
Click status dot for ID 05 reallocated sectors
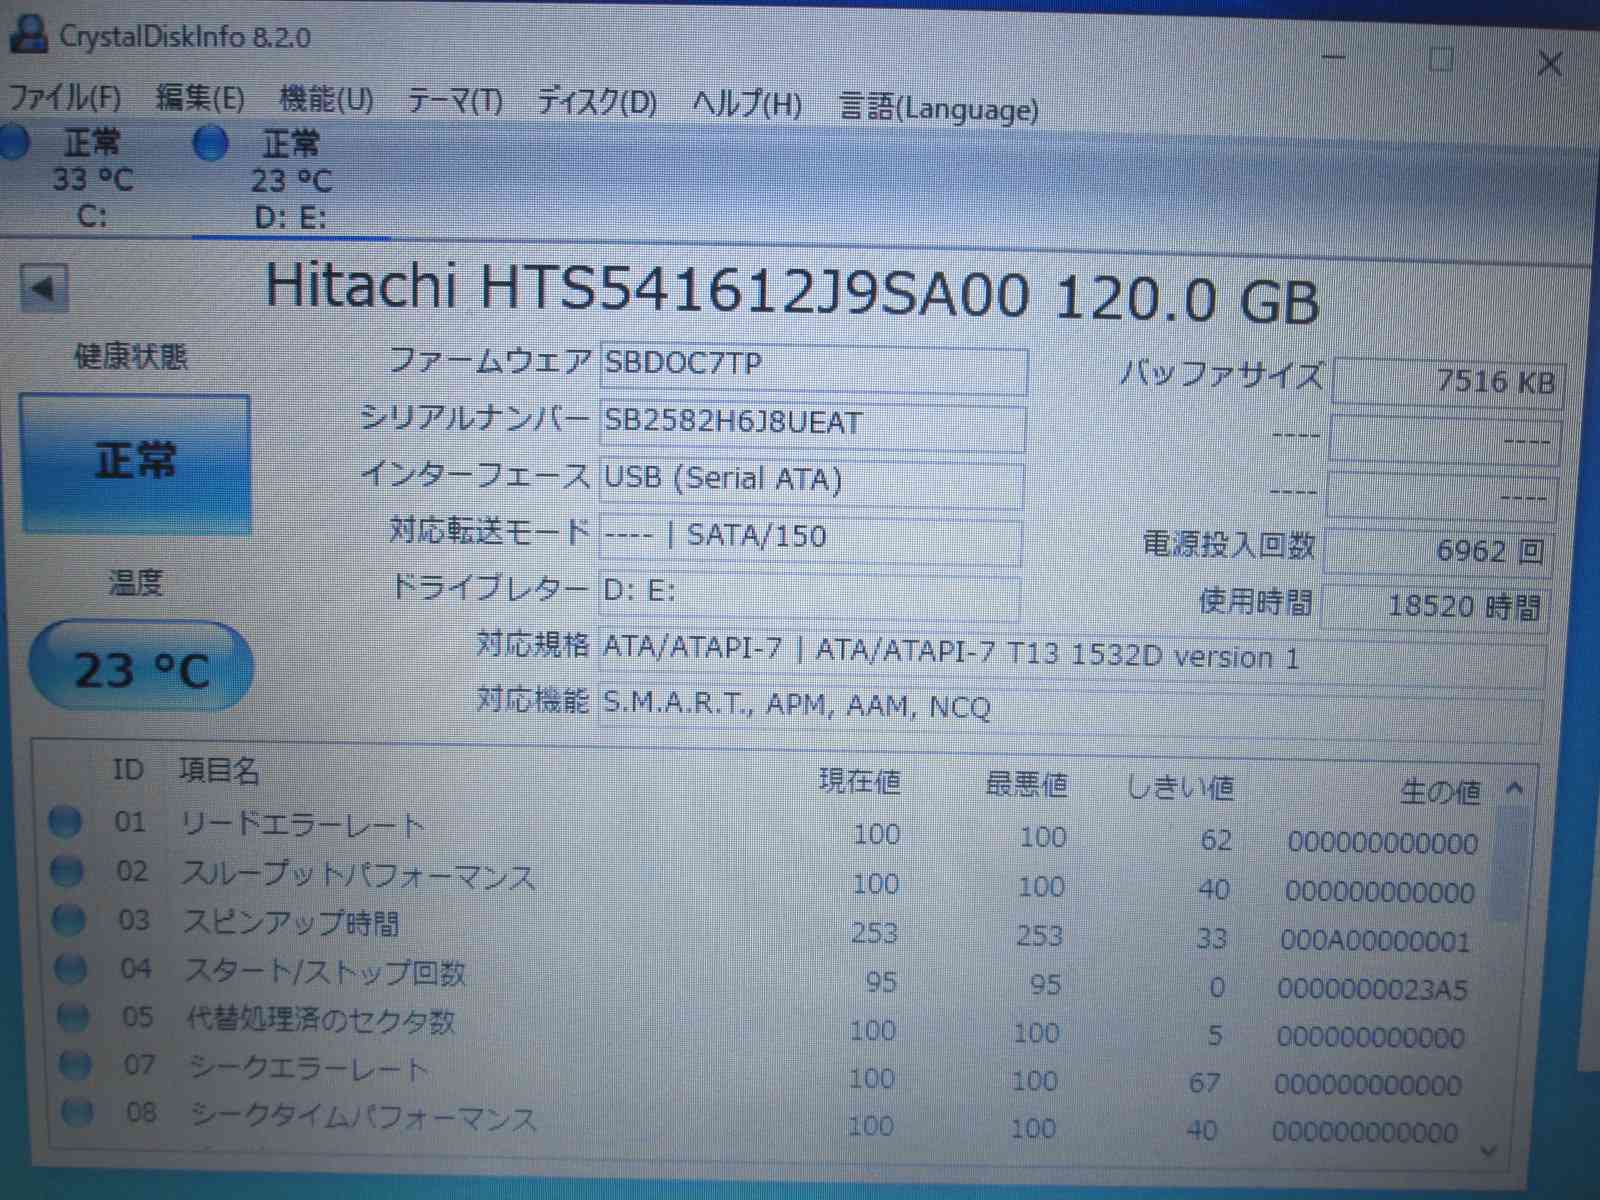[73, 1017]
